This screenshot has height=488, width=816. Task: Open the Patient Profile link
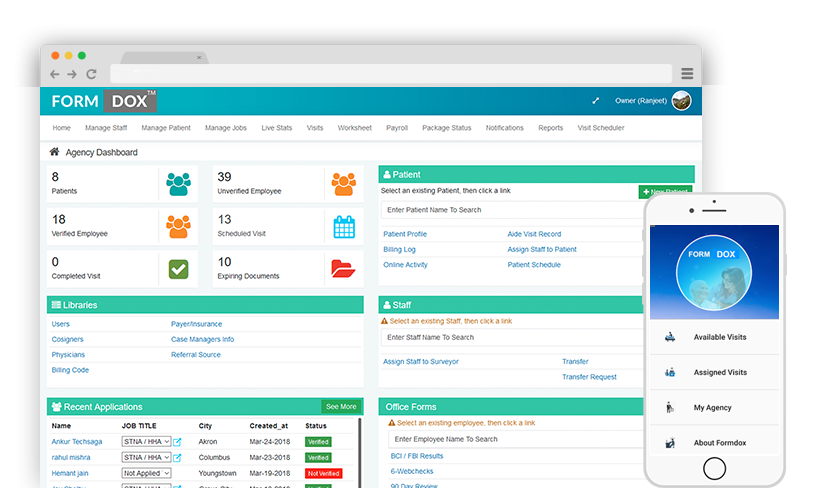pos(405,234)
